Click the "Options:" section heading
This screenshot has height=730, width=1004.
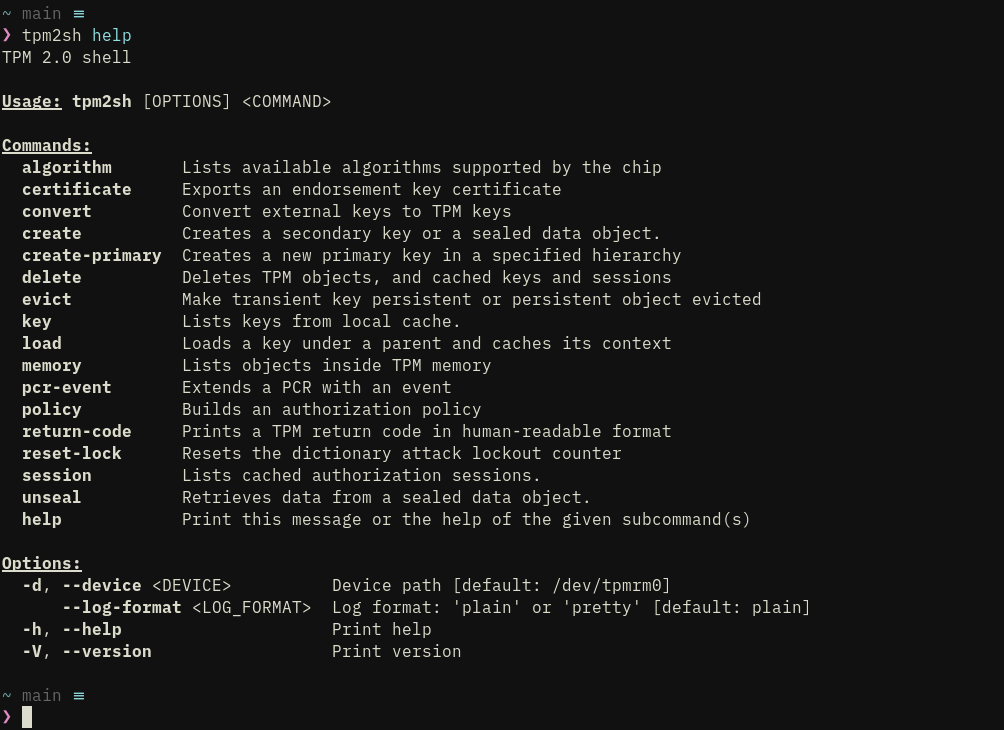(x=42, y=563)
